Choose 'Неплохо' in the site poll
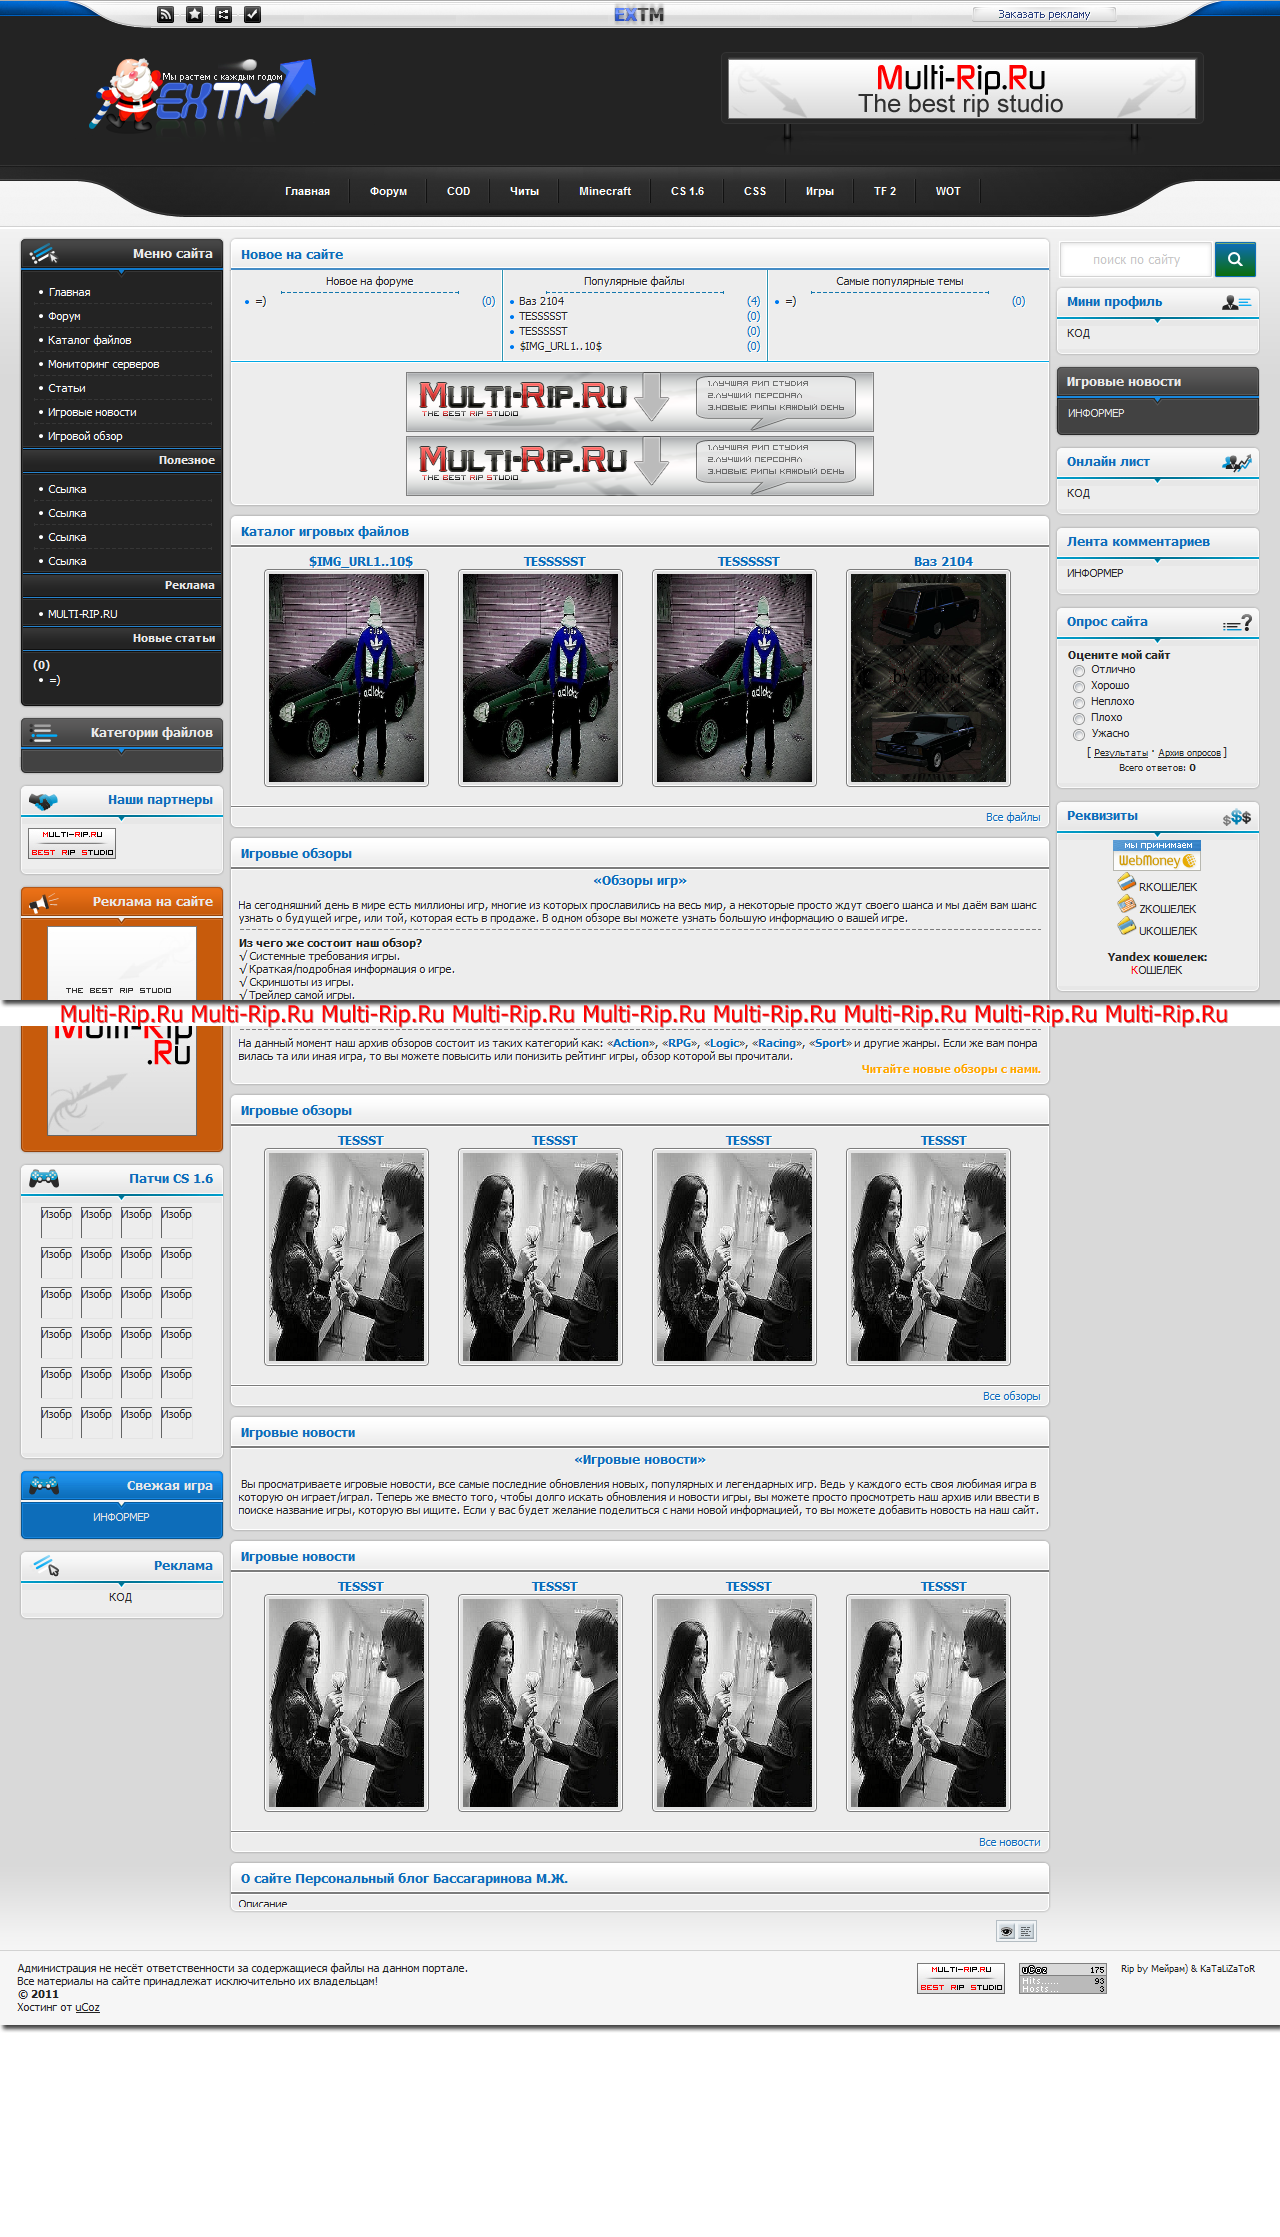Image resolution: width=1280 pixels, height=2237 pixels. tap(1079, 703)
